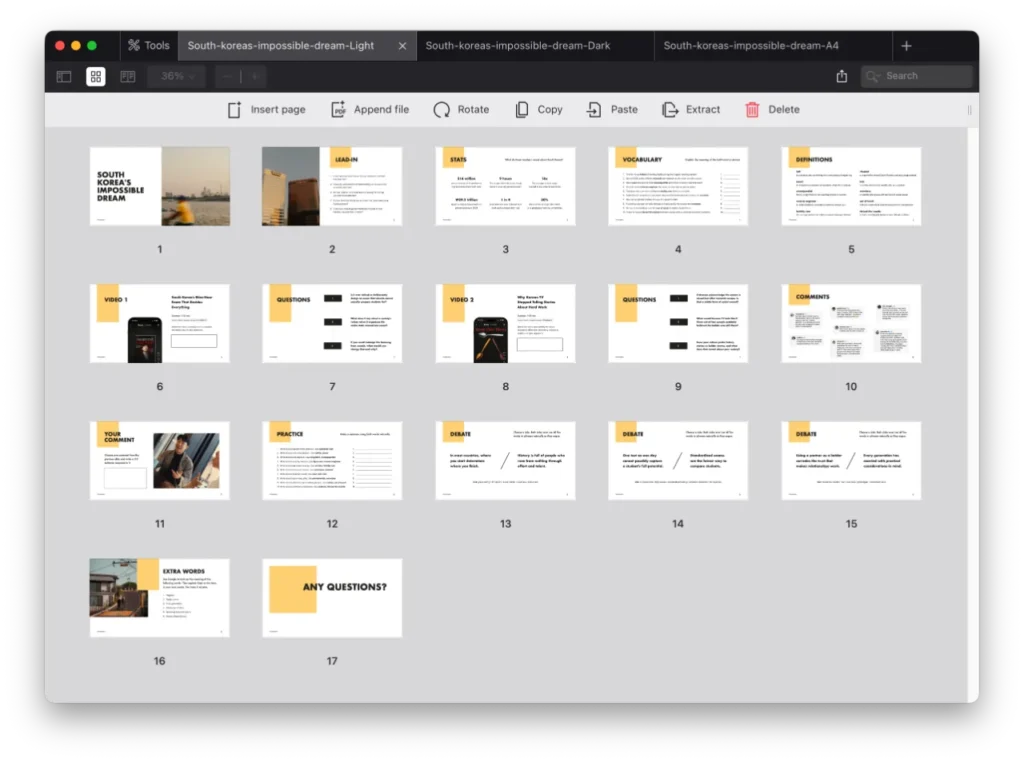Screen dimensions: 1024x762
Task: Select page 16 Extra Words thumbnail
Action: click(x=160, y=597)
